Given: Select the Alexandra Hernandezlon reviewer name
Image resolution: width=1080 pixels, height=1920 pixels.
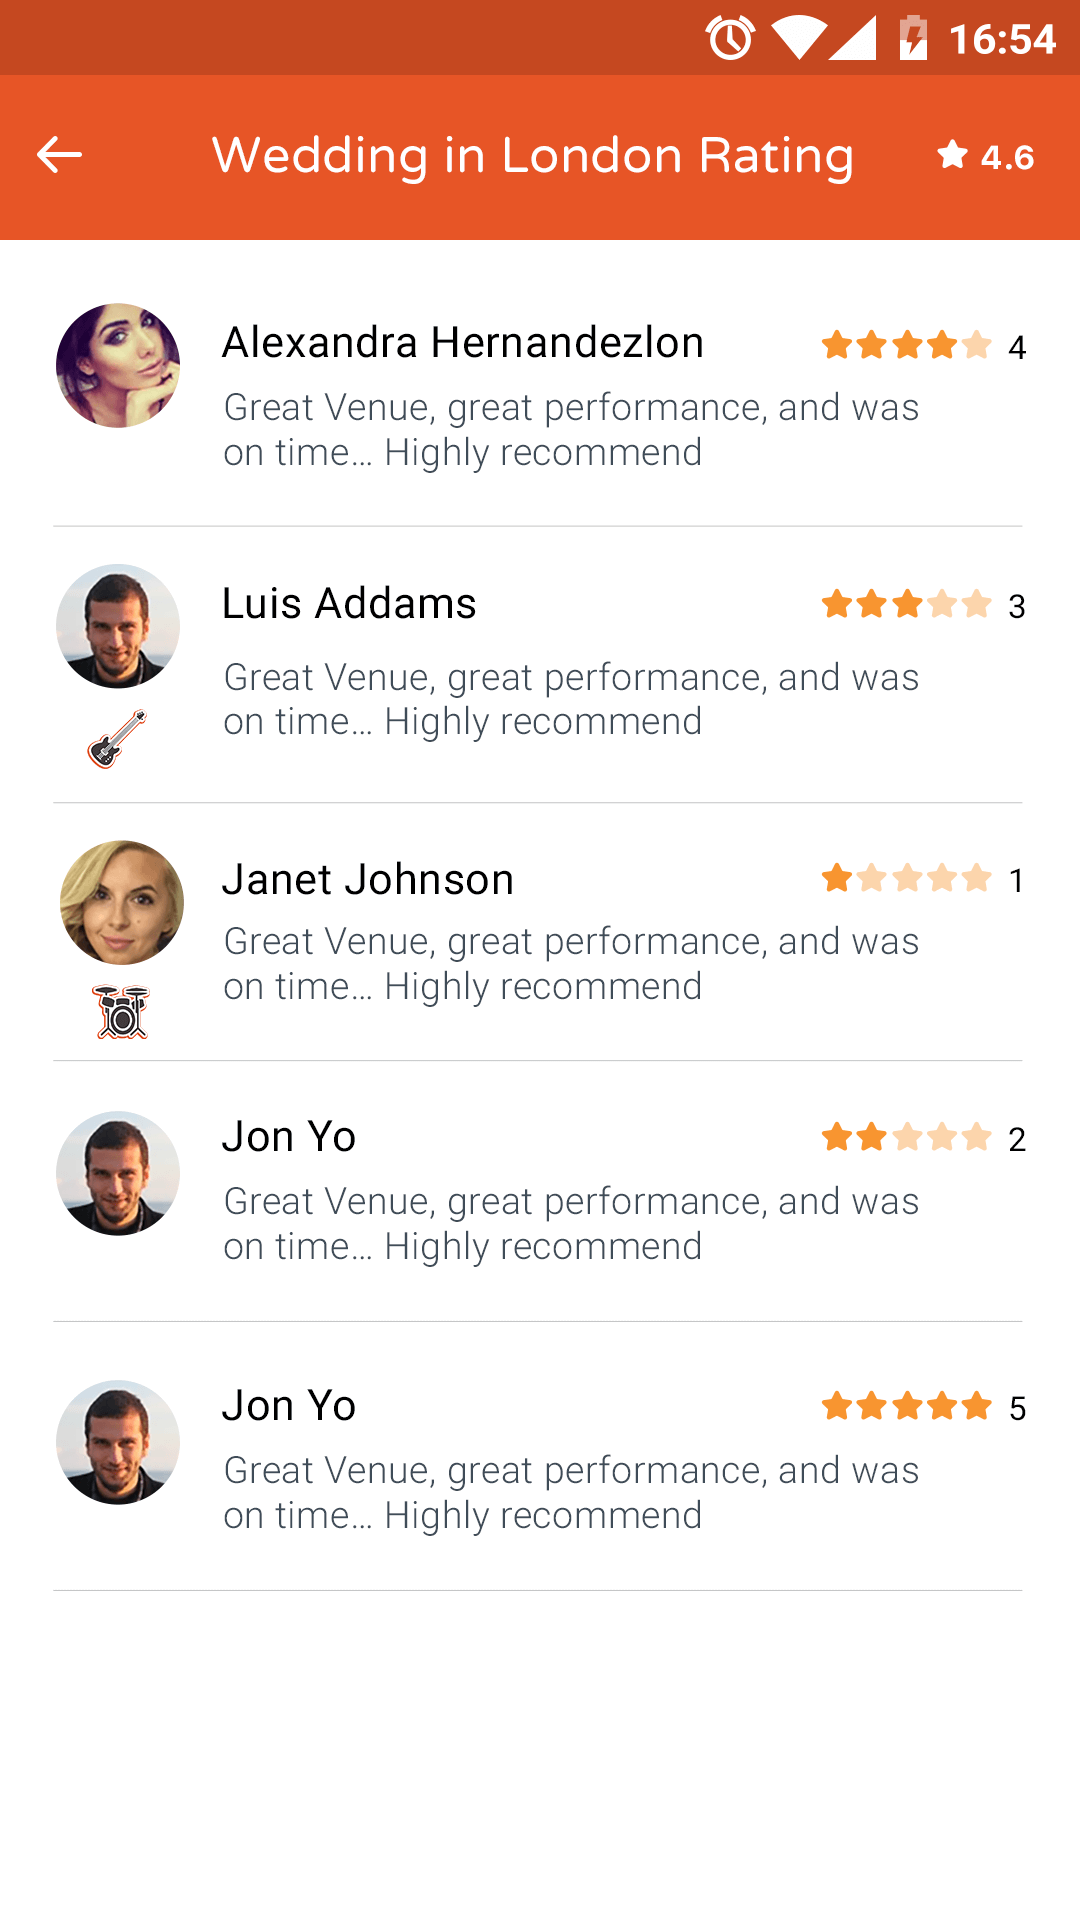Looking at the screenshot, I should click(463, 342).
